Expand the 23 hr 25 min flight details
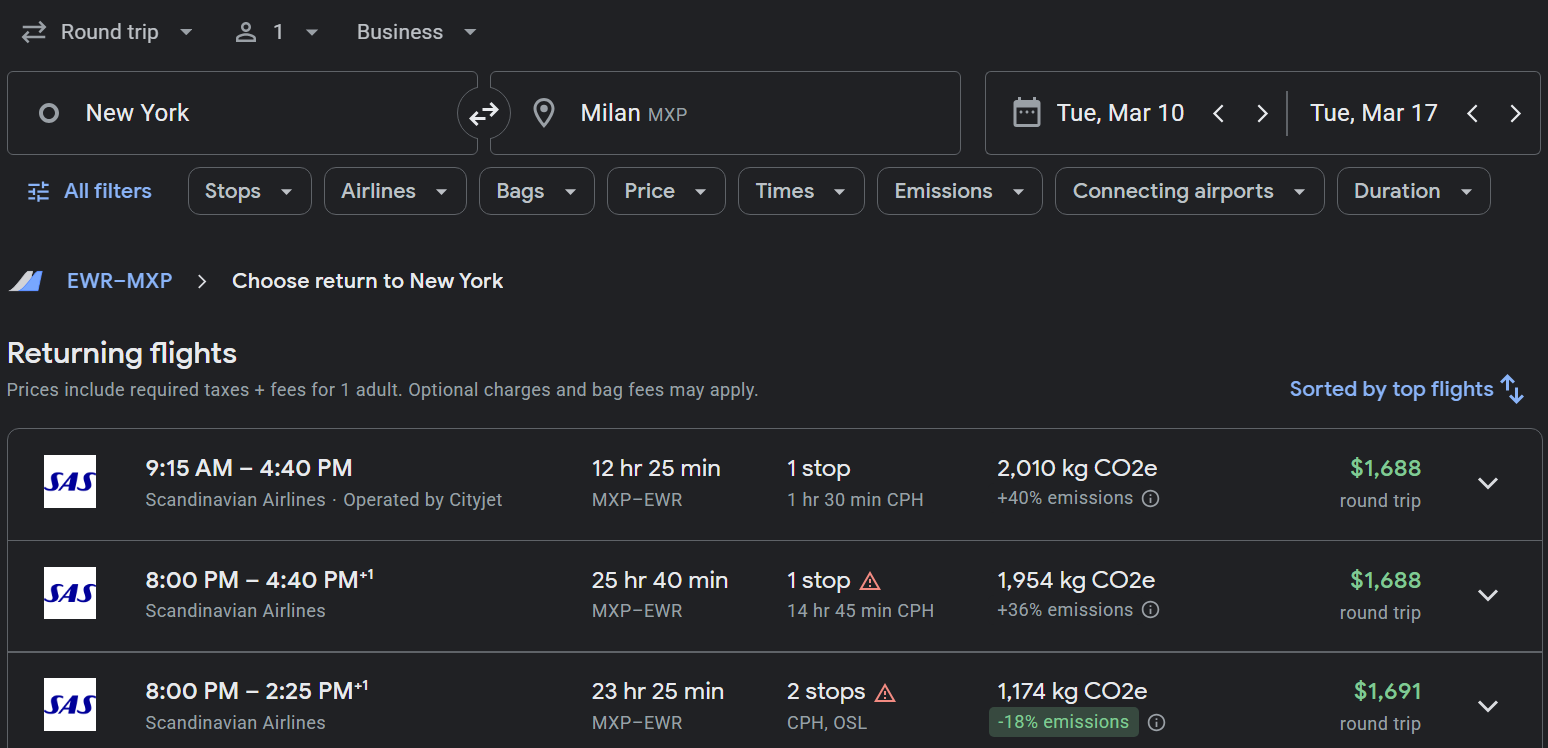The image size is (1548, 748). pyautogui.click(x=1487, y=706)
